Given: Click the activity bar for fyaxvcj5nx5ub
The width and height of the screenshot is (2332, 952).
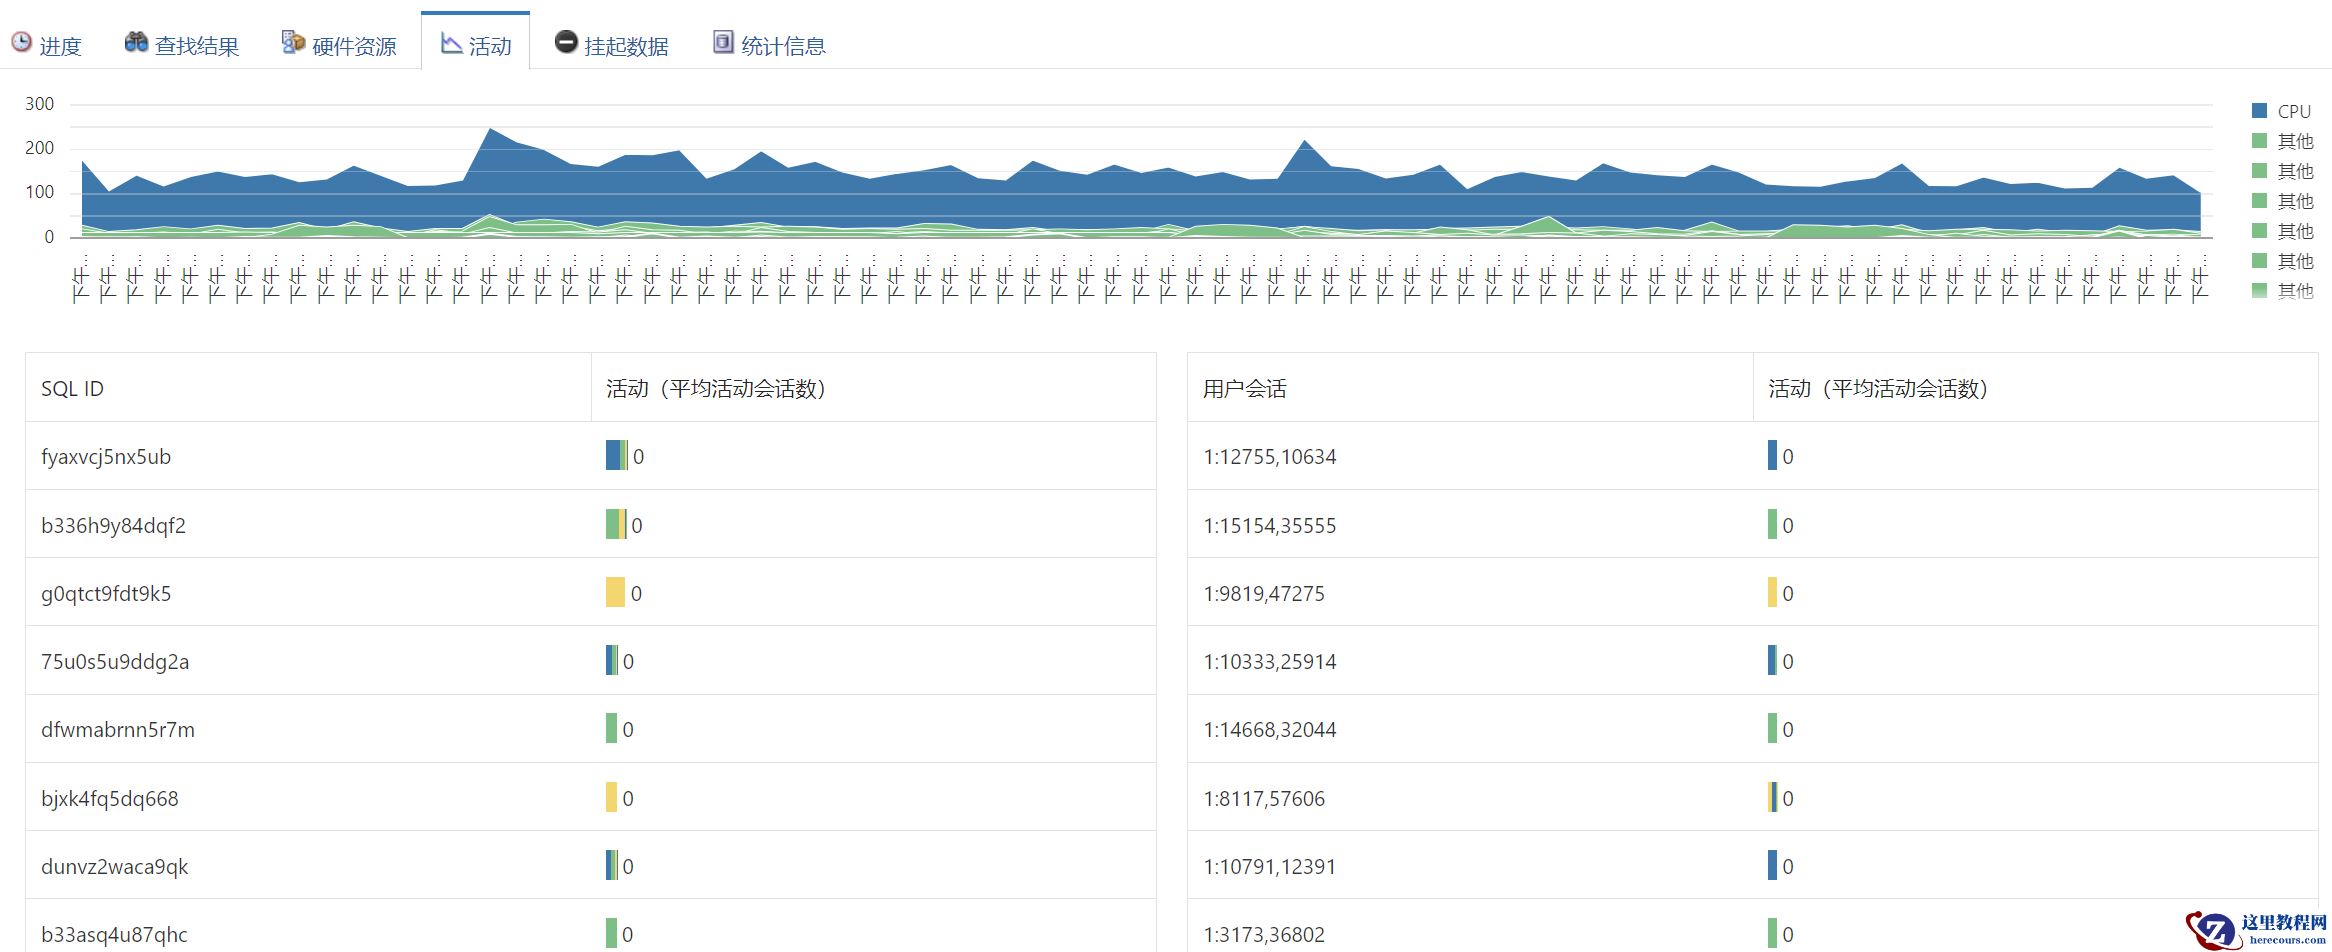Looking at the screenshot, I should [x=617, y=456].
